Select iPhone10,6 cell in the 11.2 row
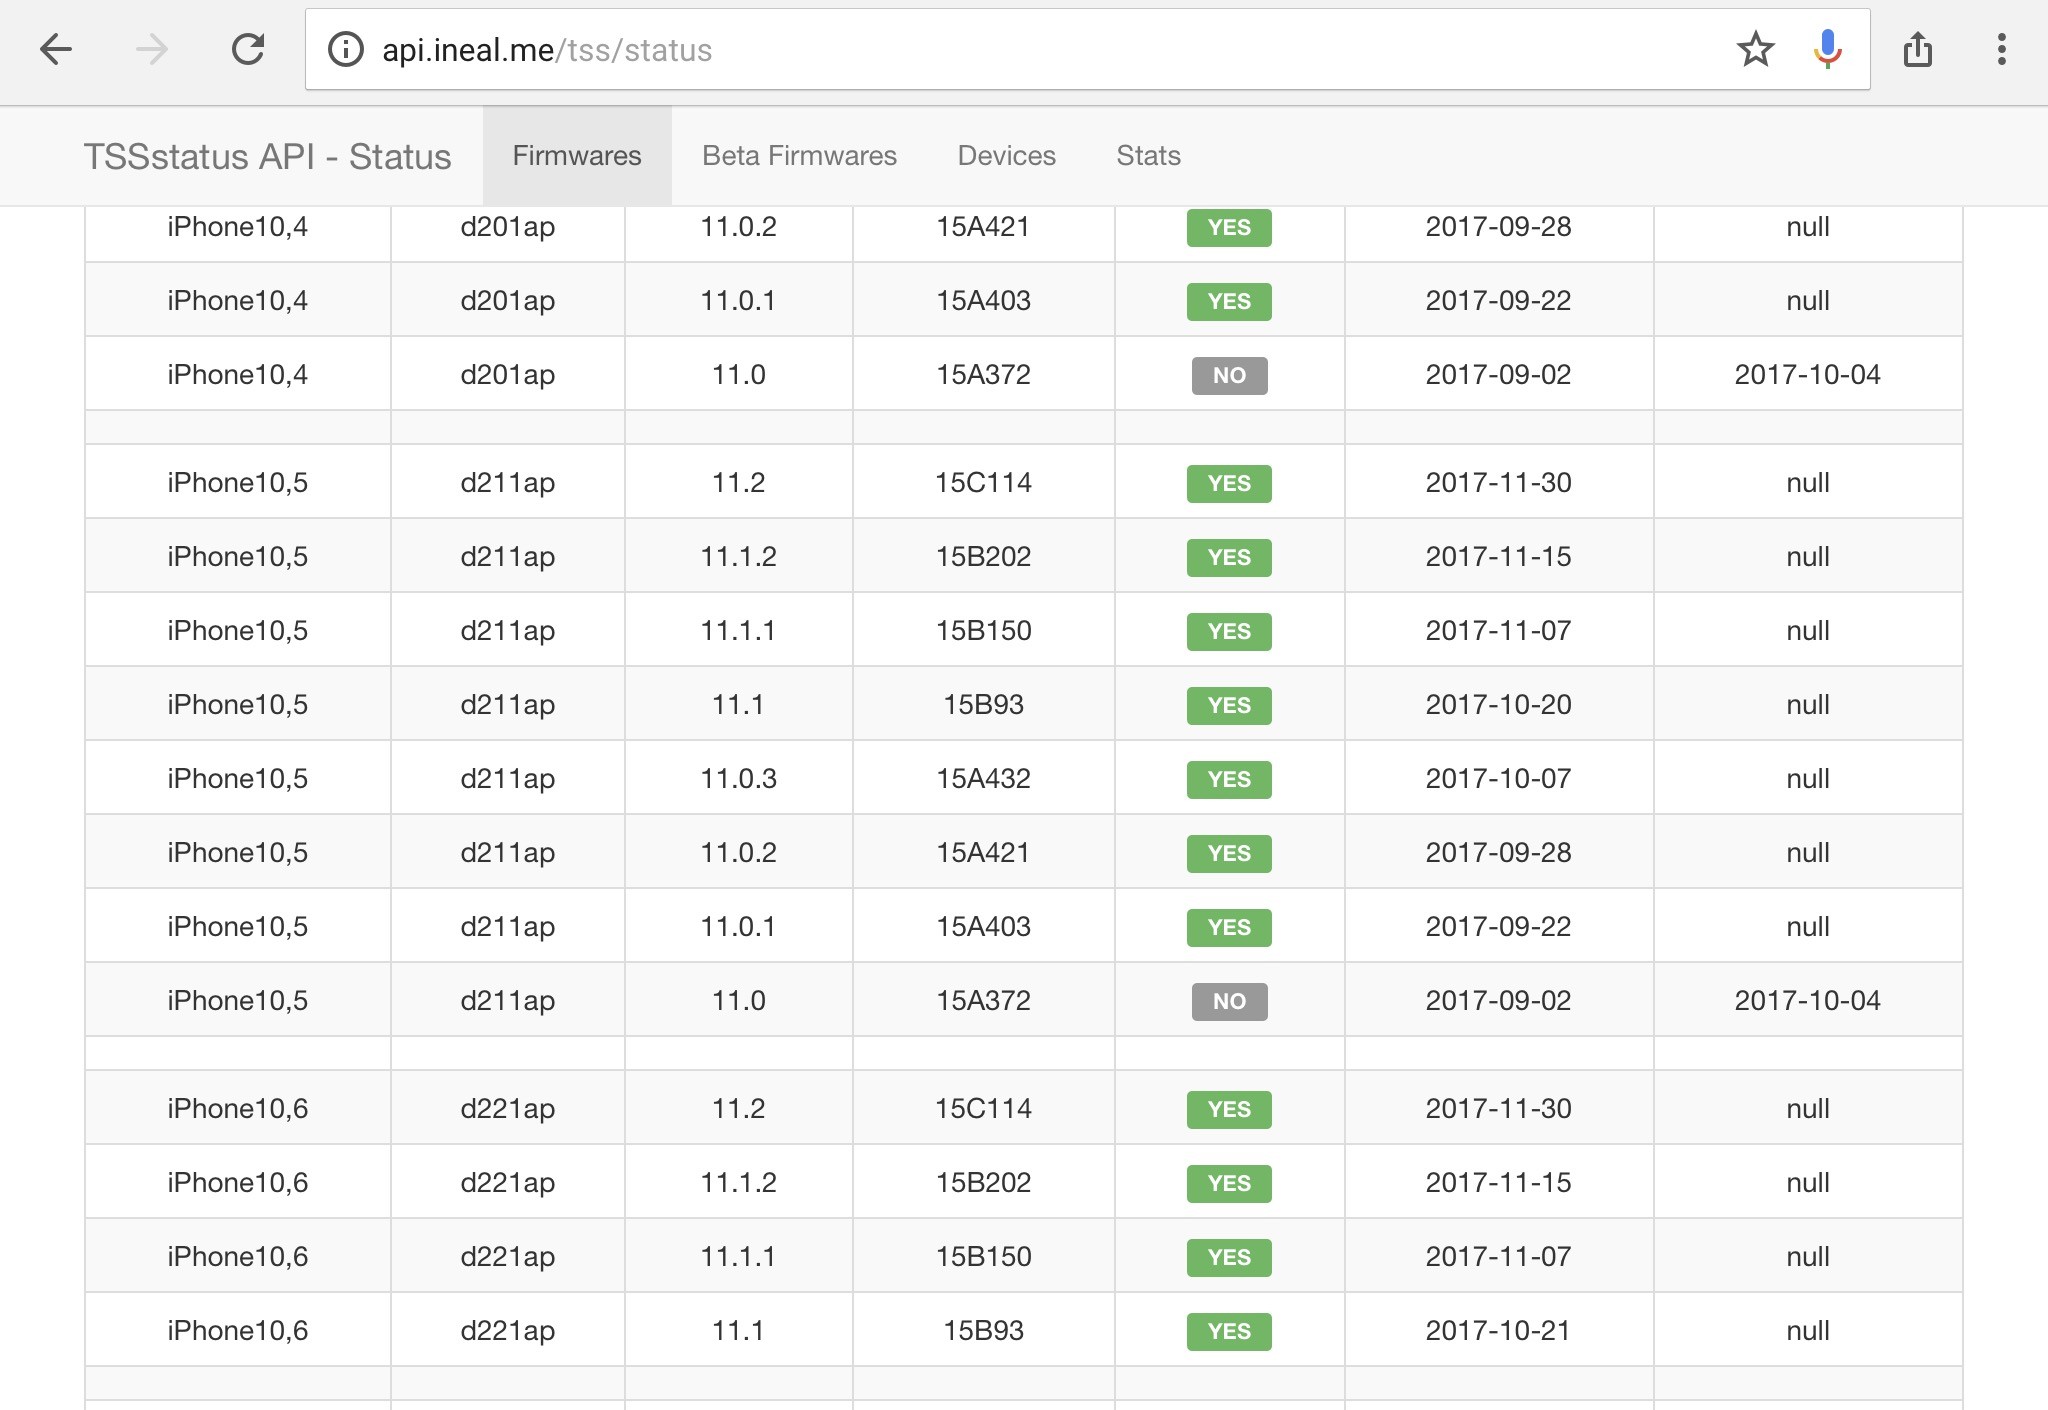The image size is (2048, 1410). [x=237, y=1109]
